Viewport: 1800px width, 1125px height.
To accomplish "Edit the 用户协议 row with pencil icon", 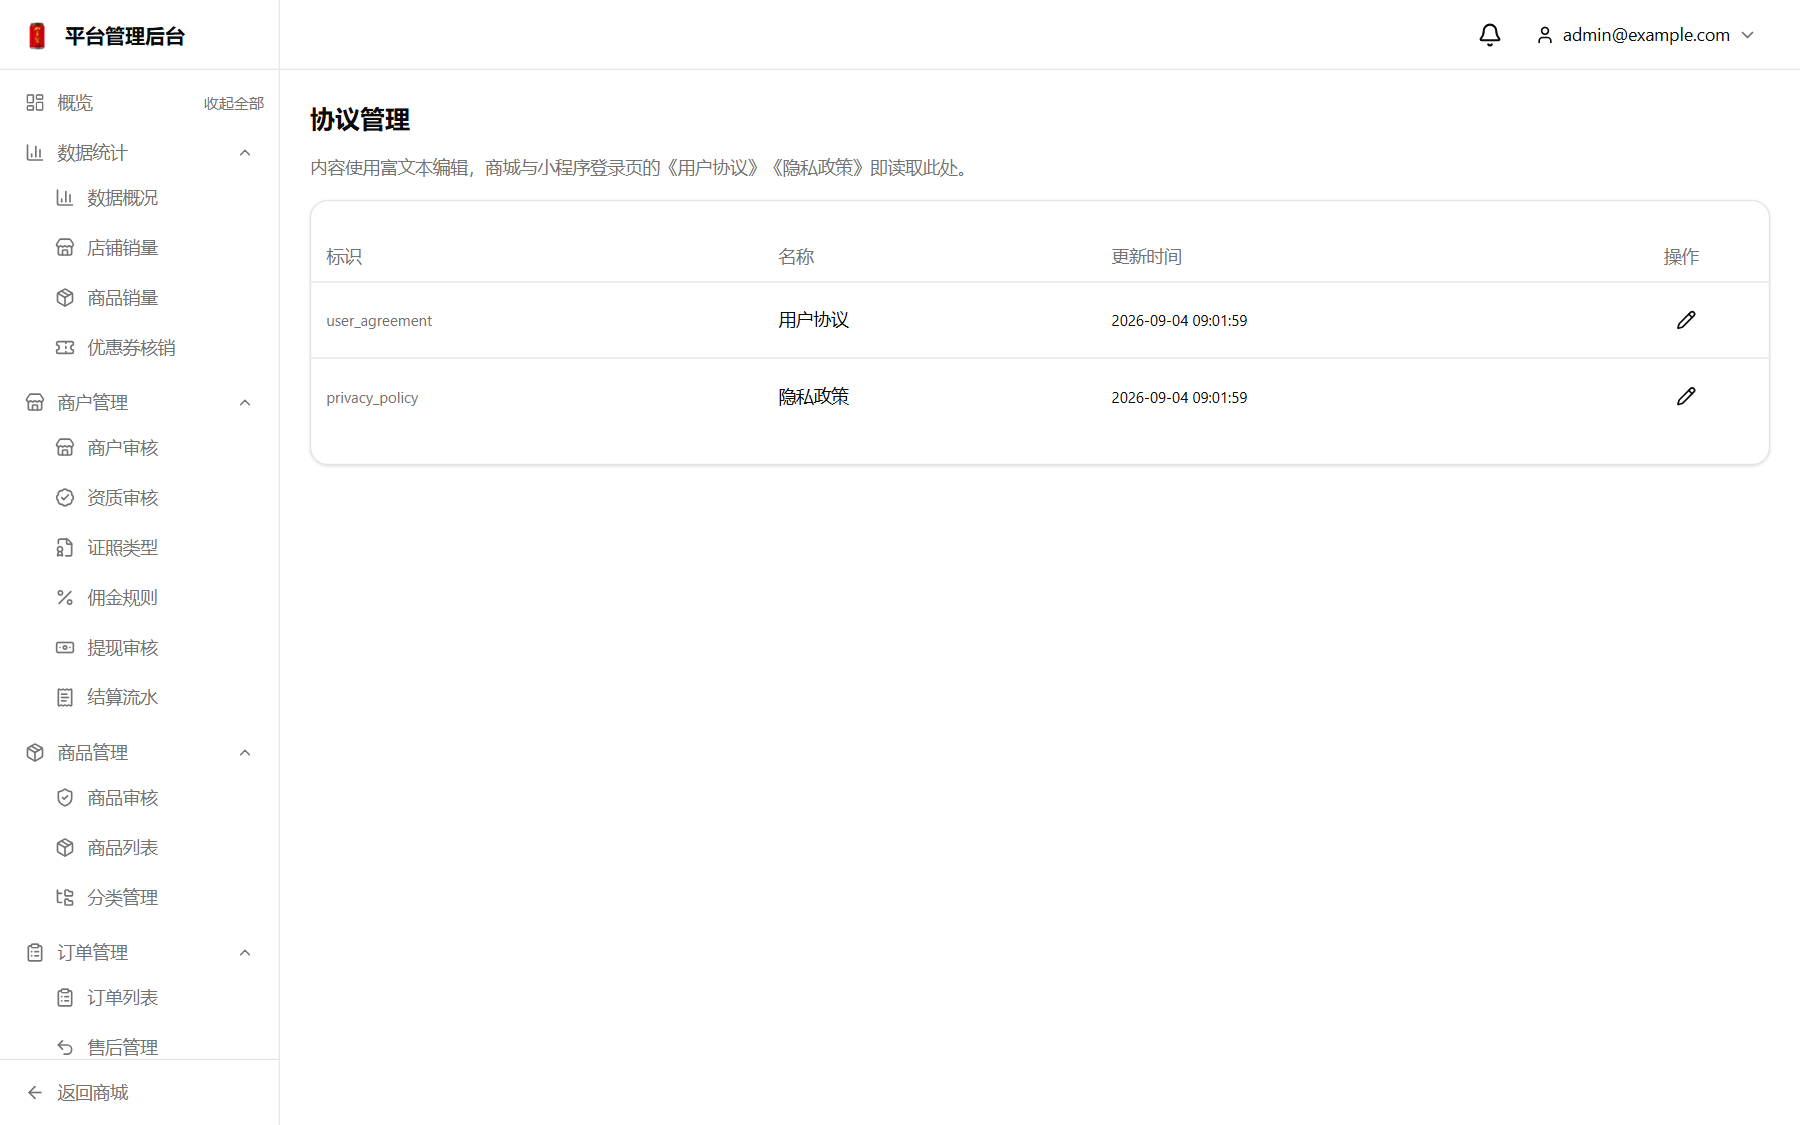I will pos(1686,320).
